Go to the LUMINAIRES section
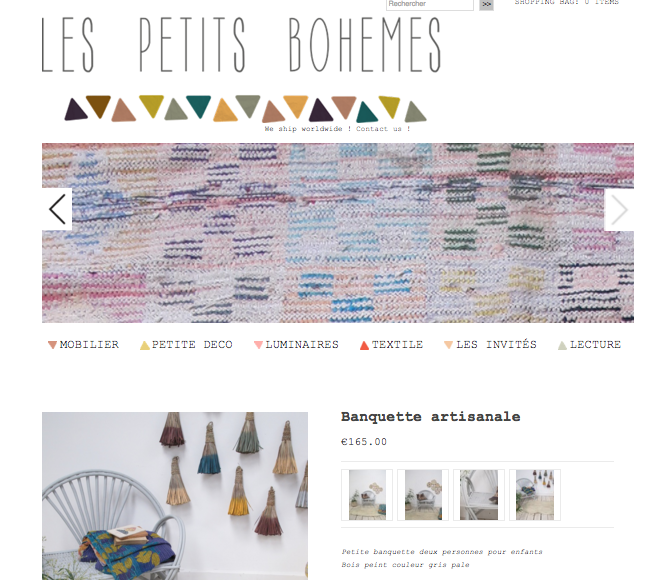This screenshot has width=656, height=580. point(302,345)
